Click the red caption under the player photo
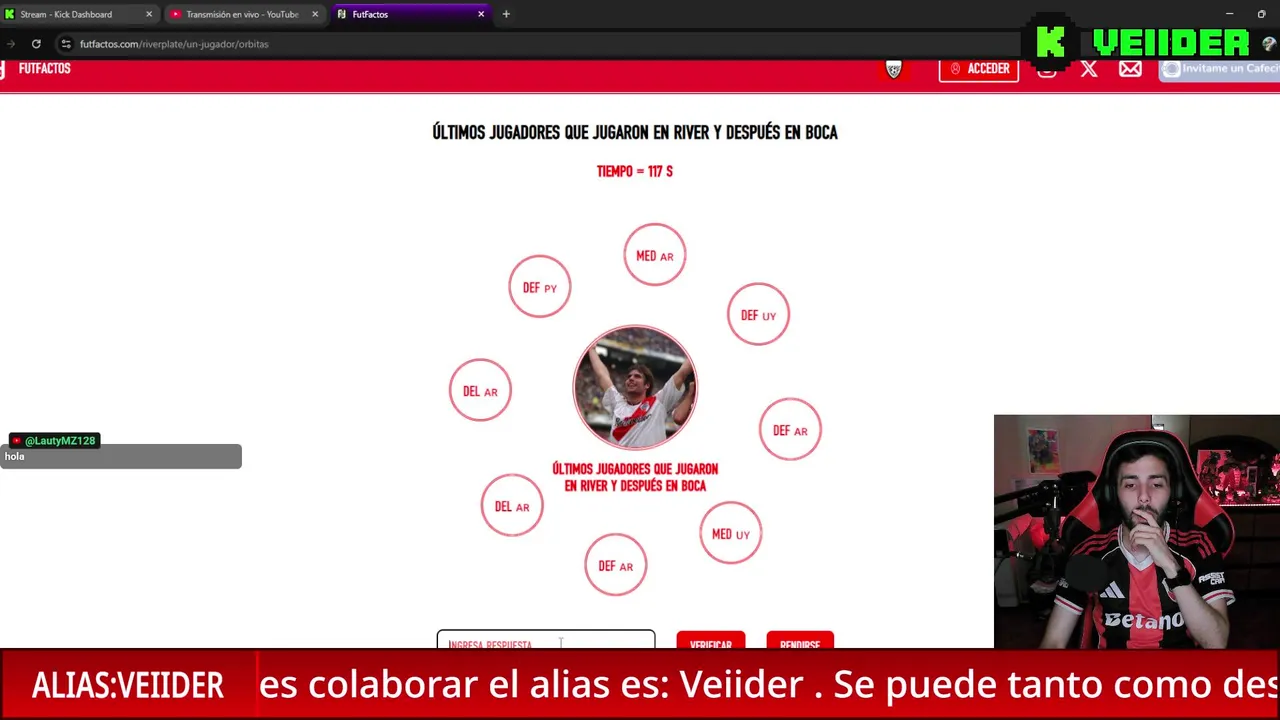Image resolution: width=1280 pixels, height=720 pixels. coord(635,477)
